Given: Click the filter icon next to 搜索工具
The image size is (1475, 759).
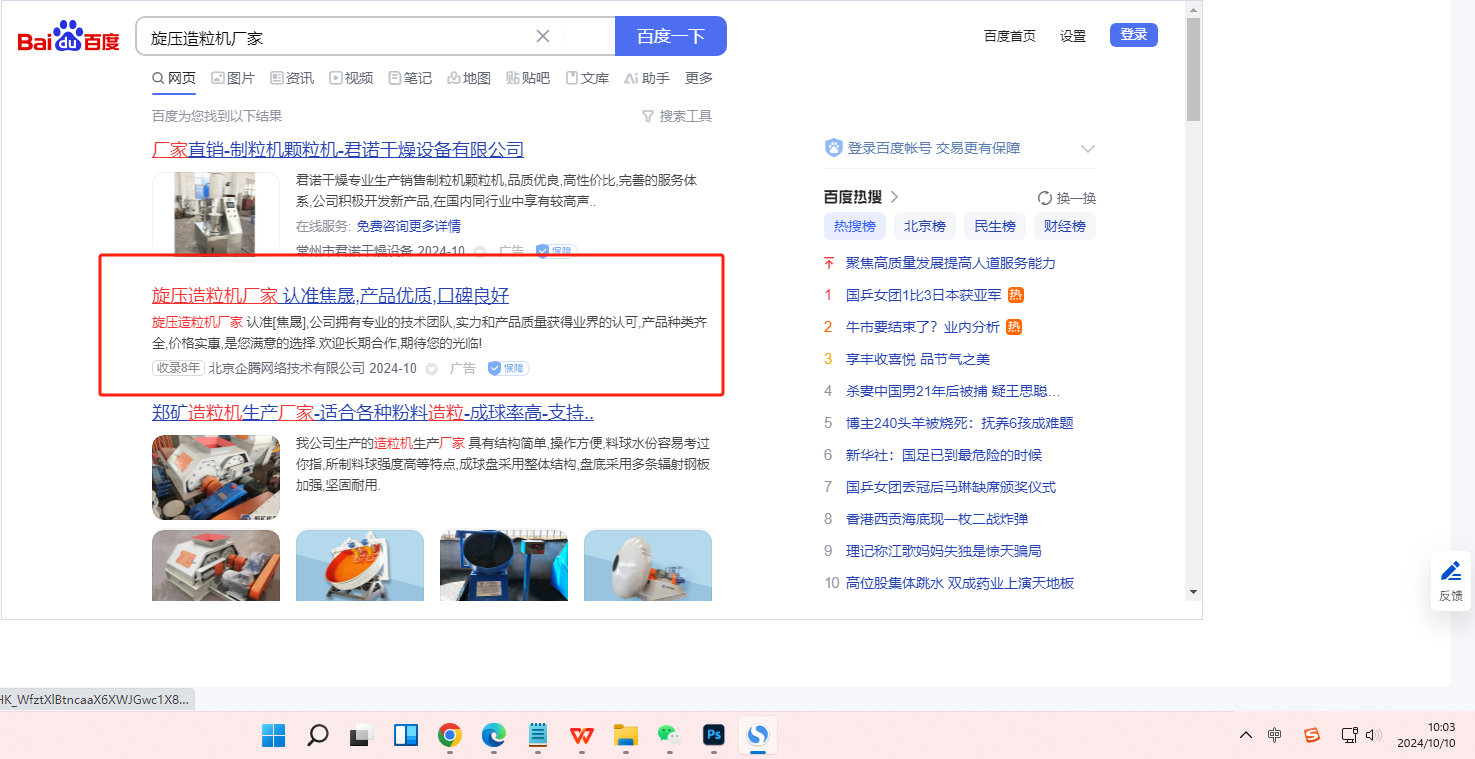Looking at the screenshot, I should (647, 116).
